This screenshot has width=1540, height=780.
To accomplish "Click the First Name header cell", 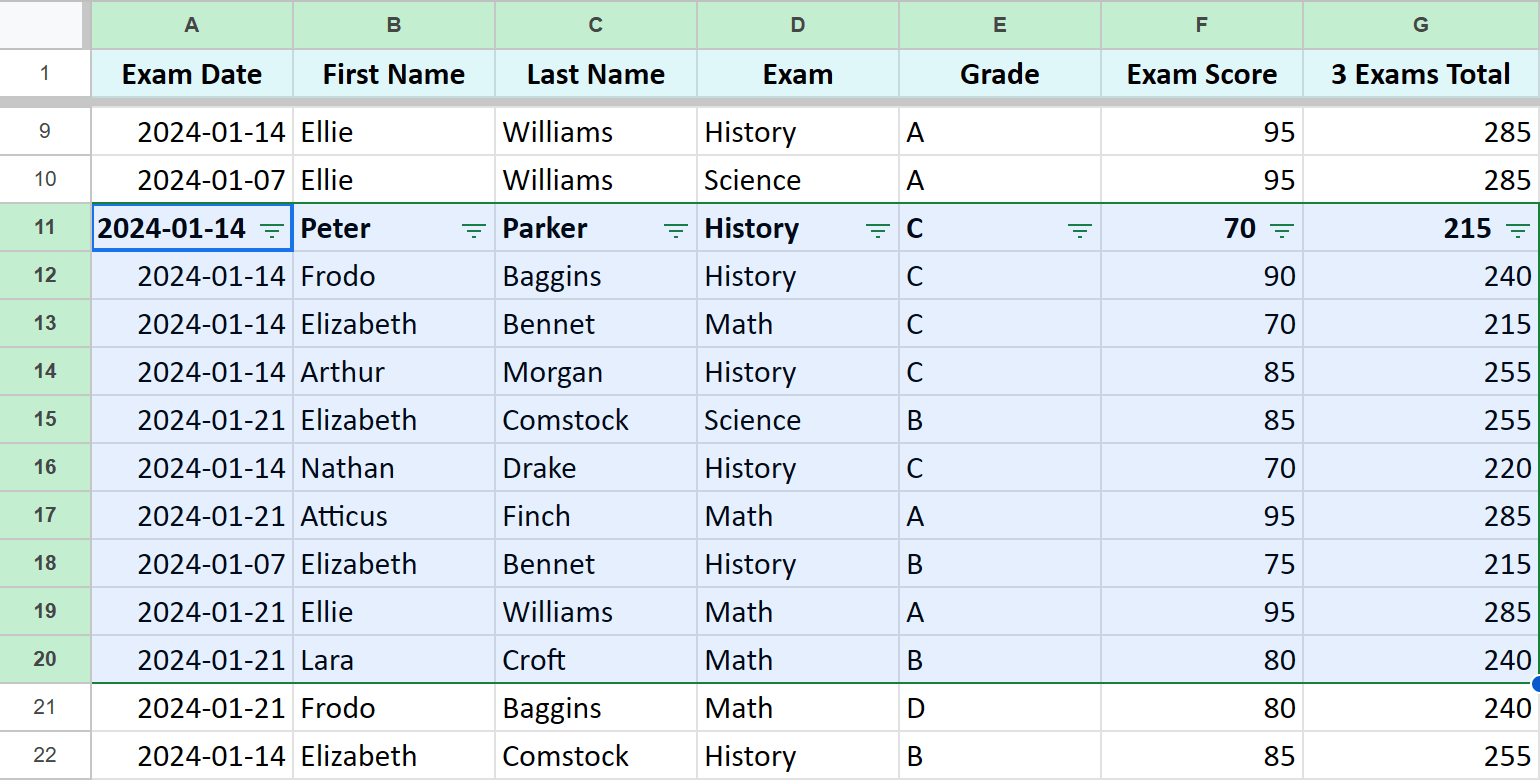I will pos(394,74).
